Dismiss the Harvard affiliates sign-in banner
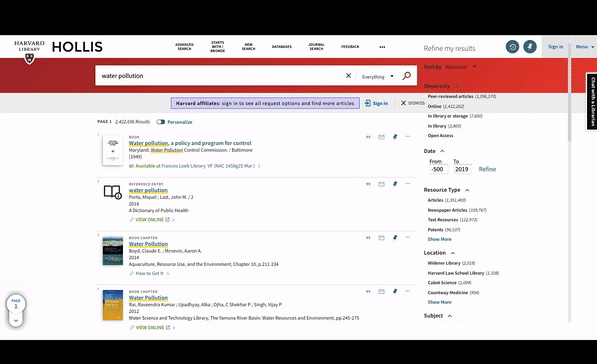 [x=412, y=103]
